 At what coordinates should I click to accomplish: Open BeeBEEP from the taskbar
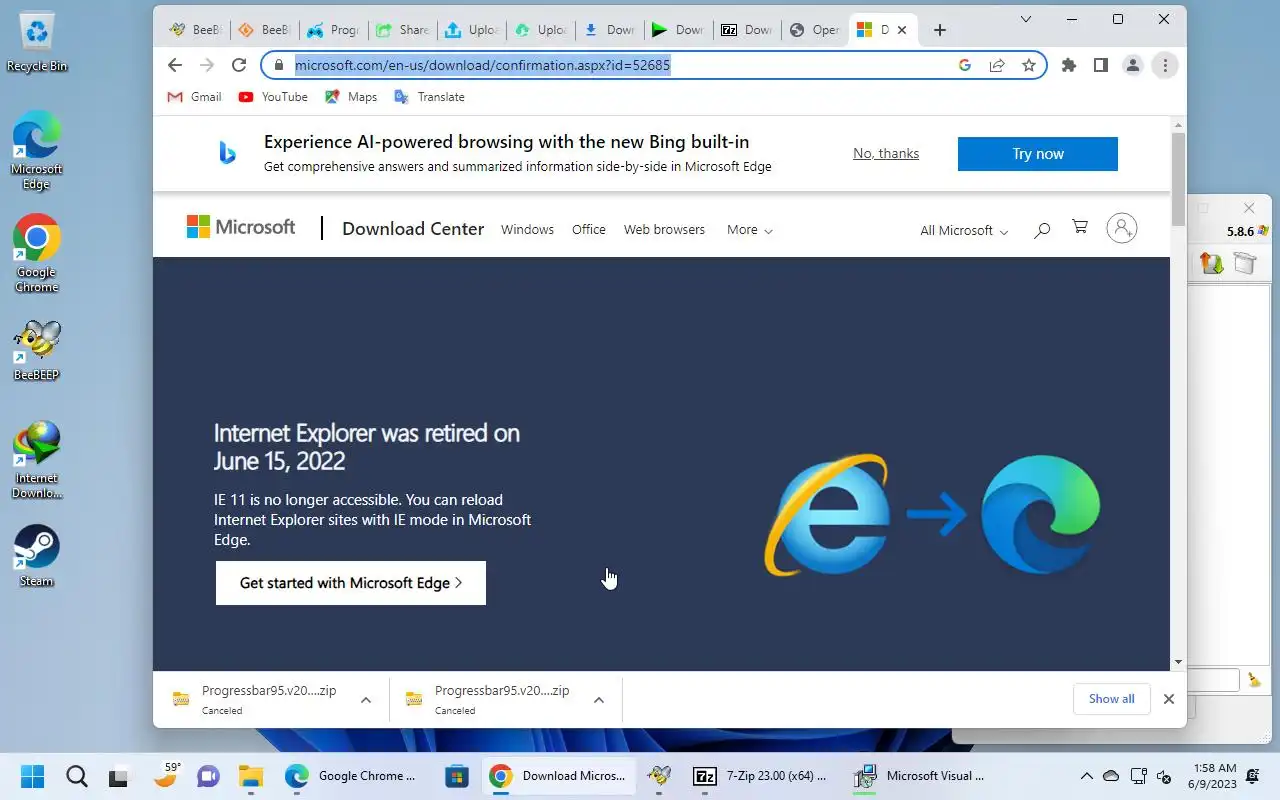(659, 776)
